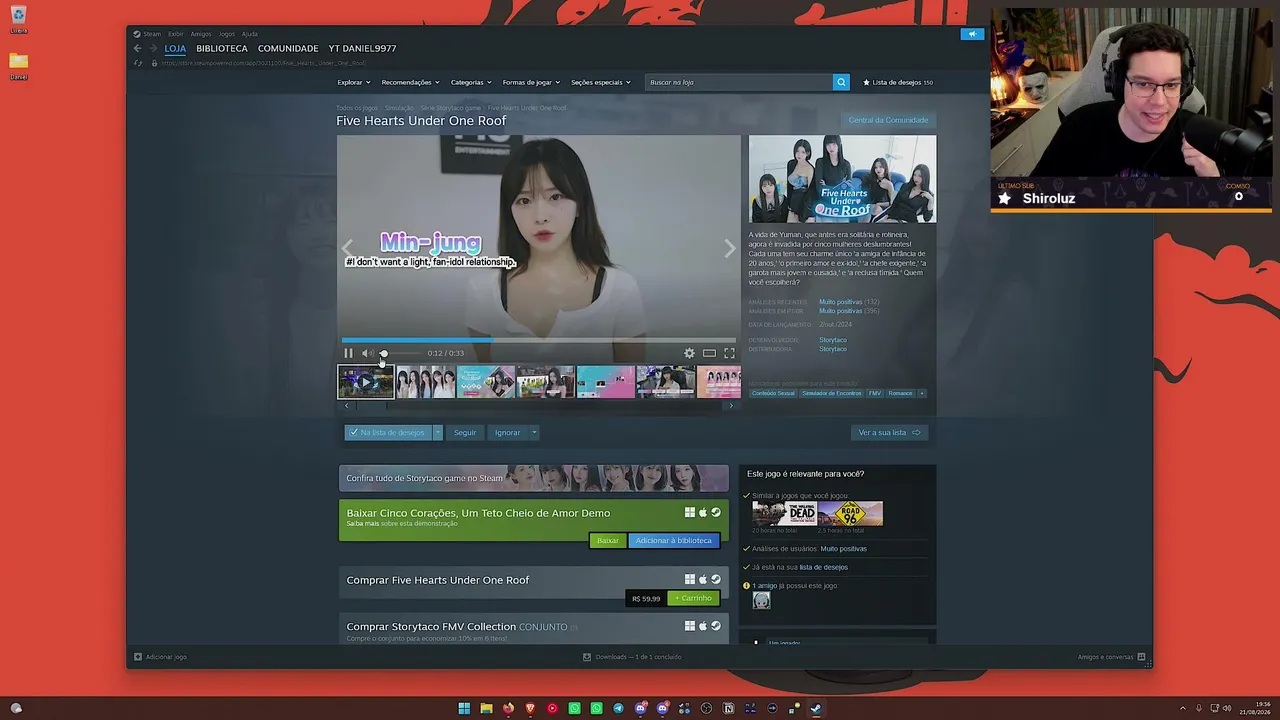Seek on the trailer progress bar
Screen dimensions: 1280x720
click(539, 340)
